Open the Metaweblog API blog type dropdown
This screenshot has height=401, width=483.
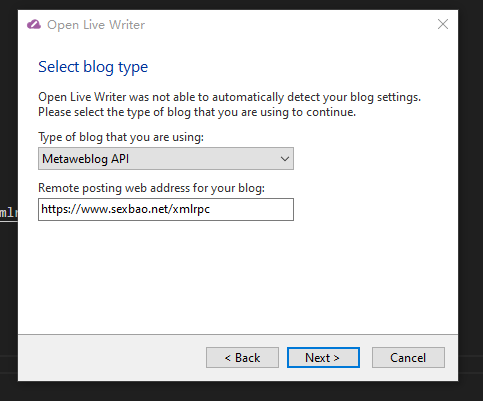pos(166,159)
